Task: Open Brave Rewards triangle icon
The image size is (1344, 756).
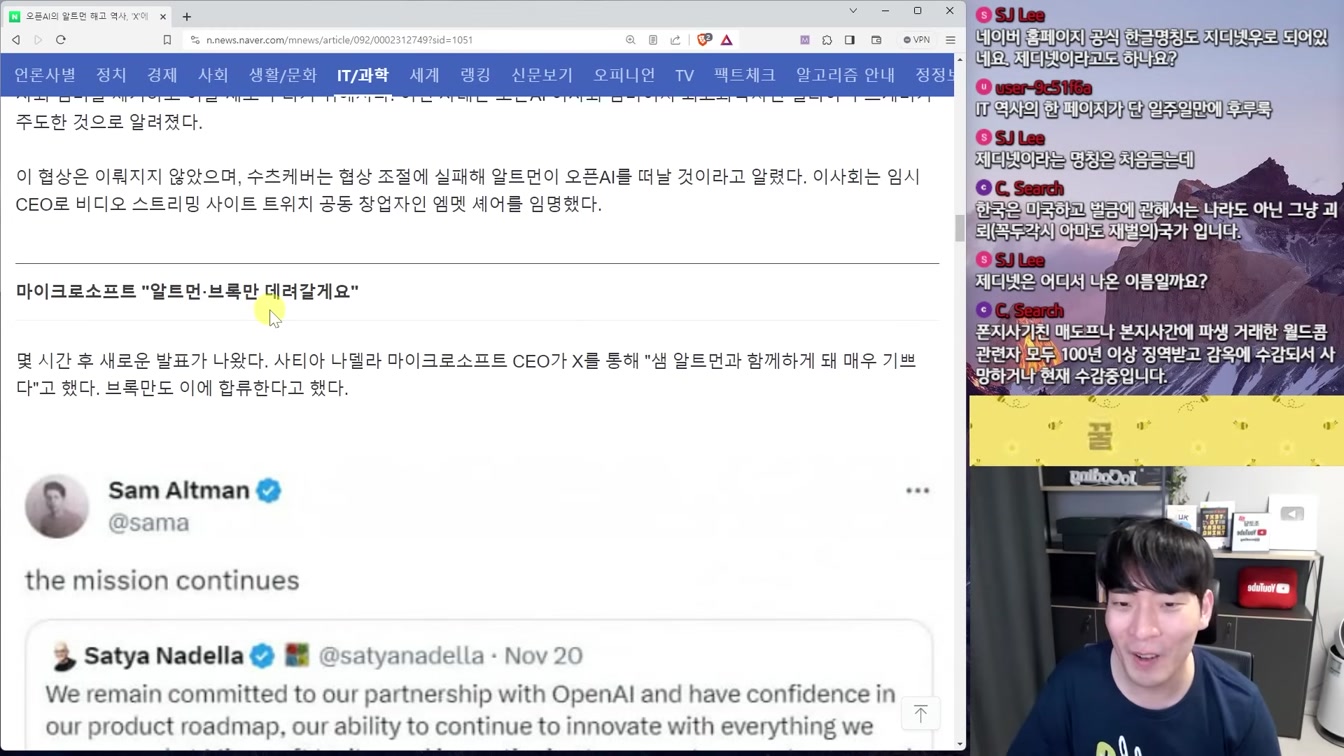Action: click(727, 40)
